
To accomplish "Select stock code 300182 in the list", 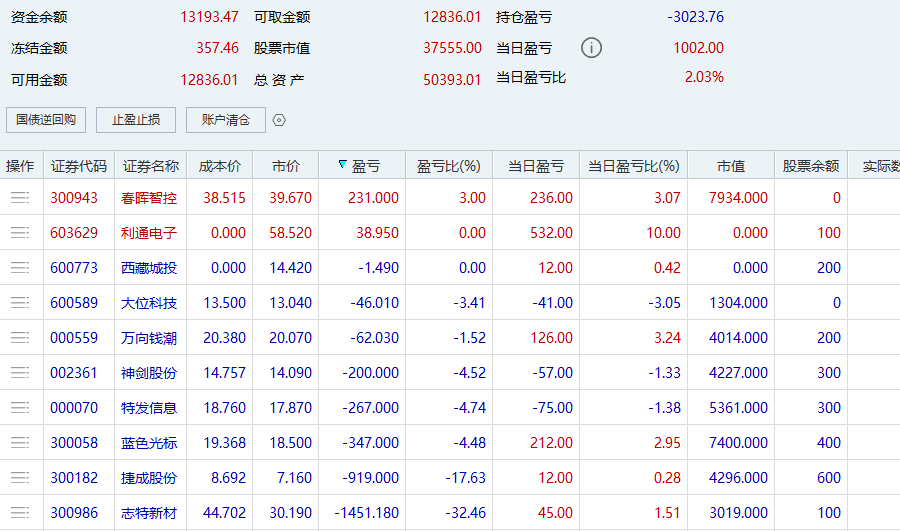I will (74, 478).
